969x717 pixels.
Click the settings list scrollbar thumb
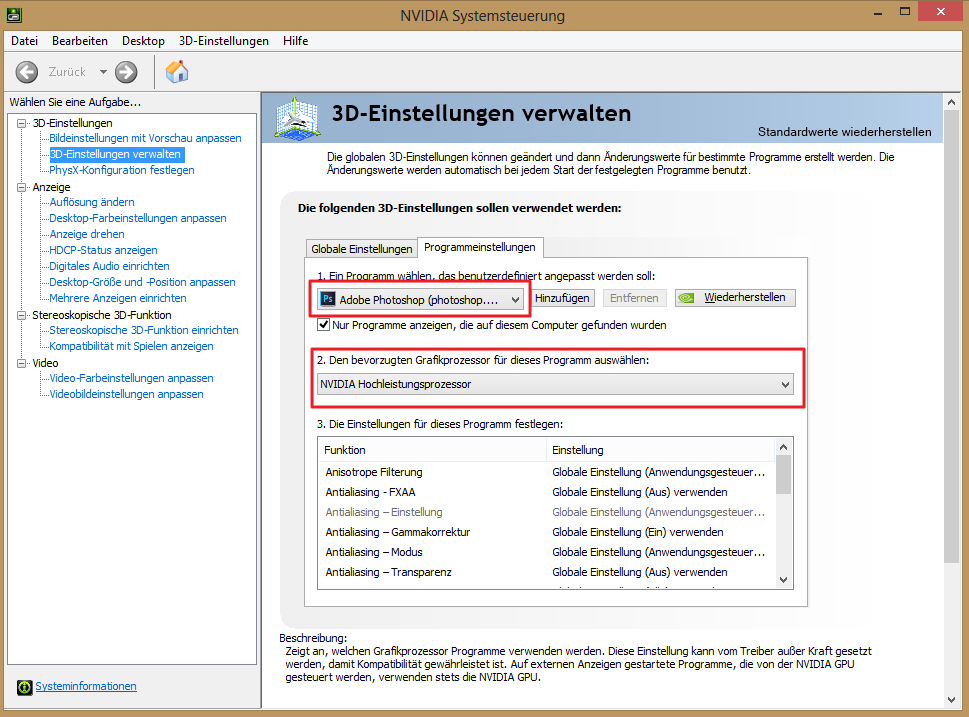point(784,475)
